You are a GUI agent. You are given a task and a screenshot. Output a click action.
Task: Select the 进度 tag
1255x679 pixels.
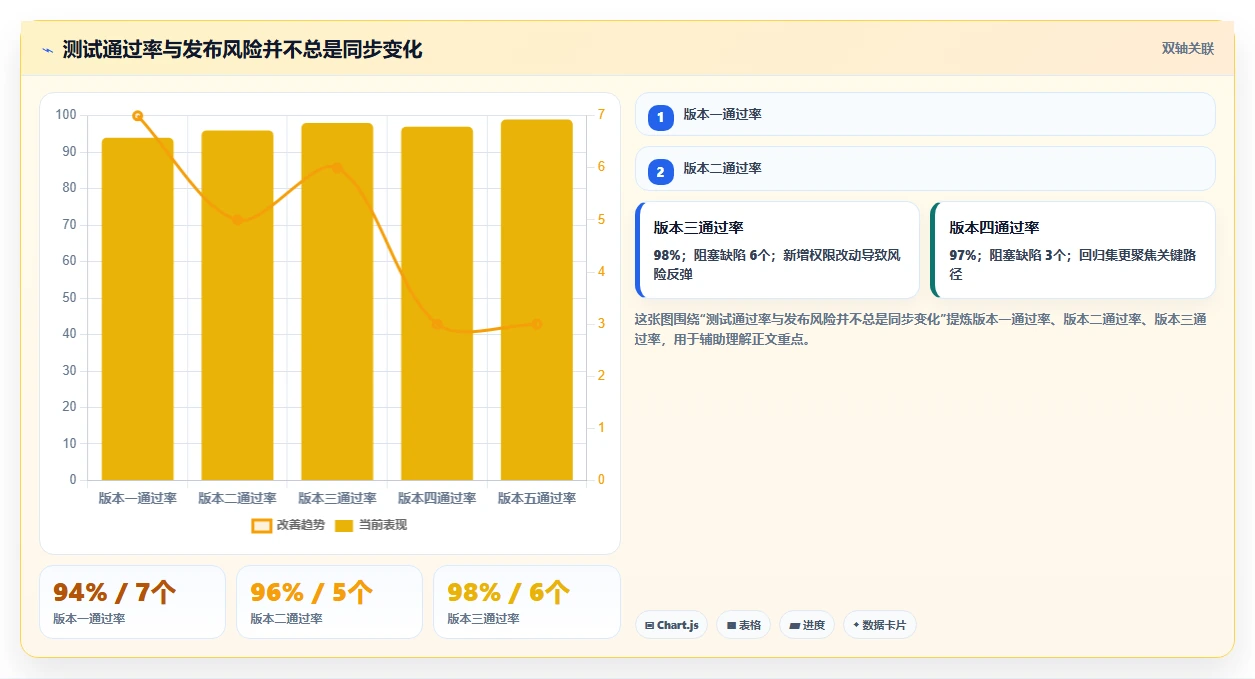tap(807, 625)
